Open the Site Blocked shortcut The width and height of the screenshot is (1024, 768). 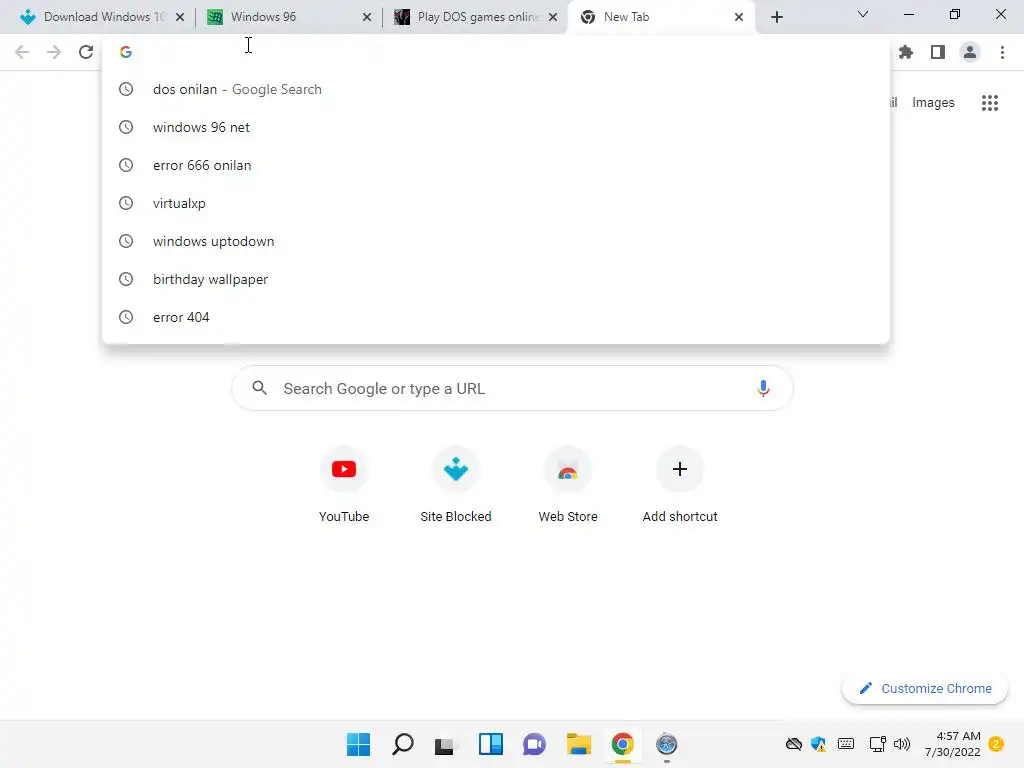pos(456,485)
